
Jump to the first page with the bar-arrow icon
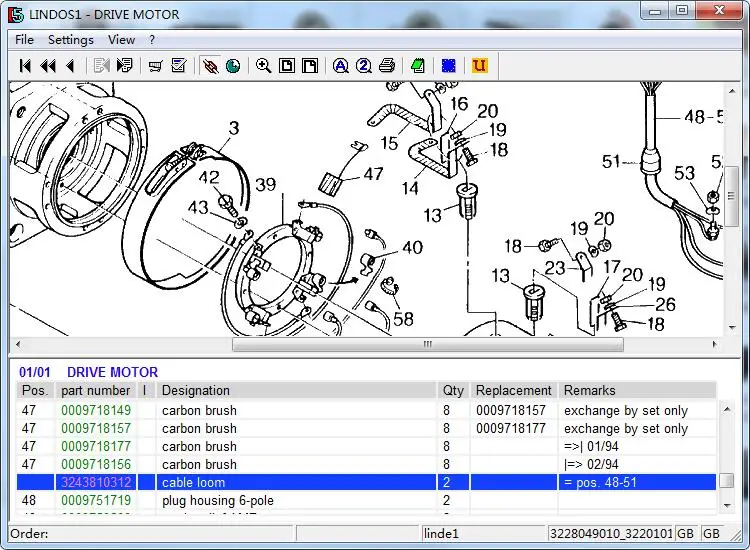[x=25, y=66]
